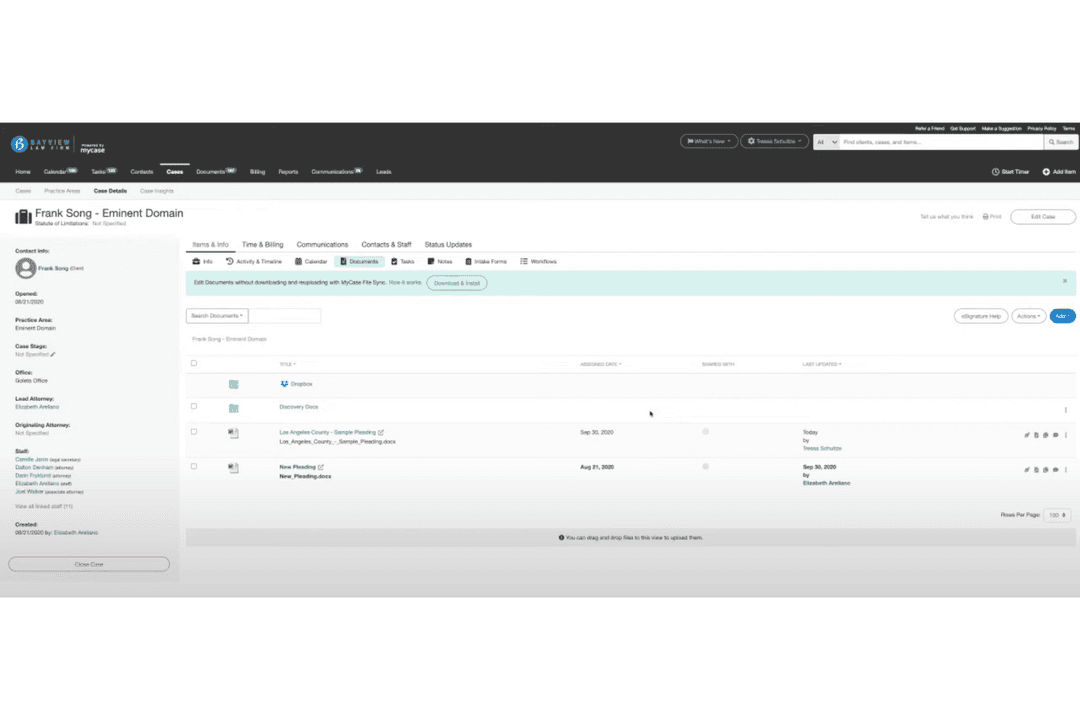Check the Los Angeles County pleading checkbox
This screenshot has width=1080, height=720.
click(194, 432)
